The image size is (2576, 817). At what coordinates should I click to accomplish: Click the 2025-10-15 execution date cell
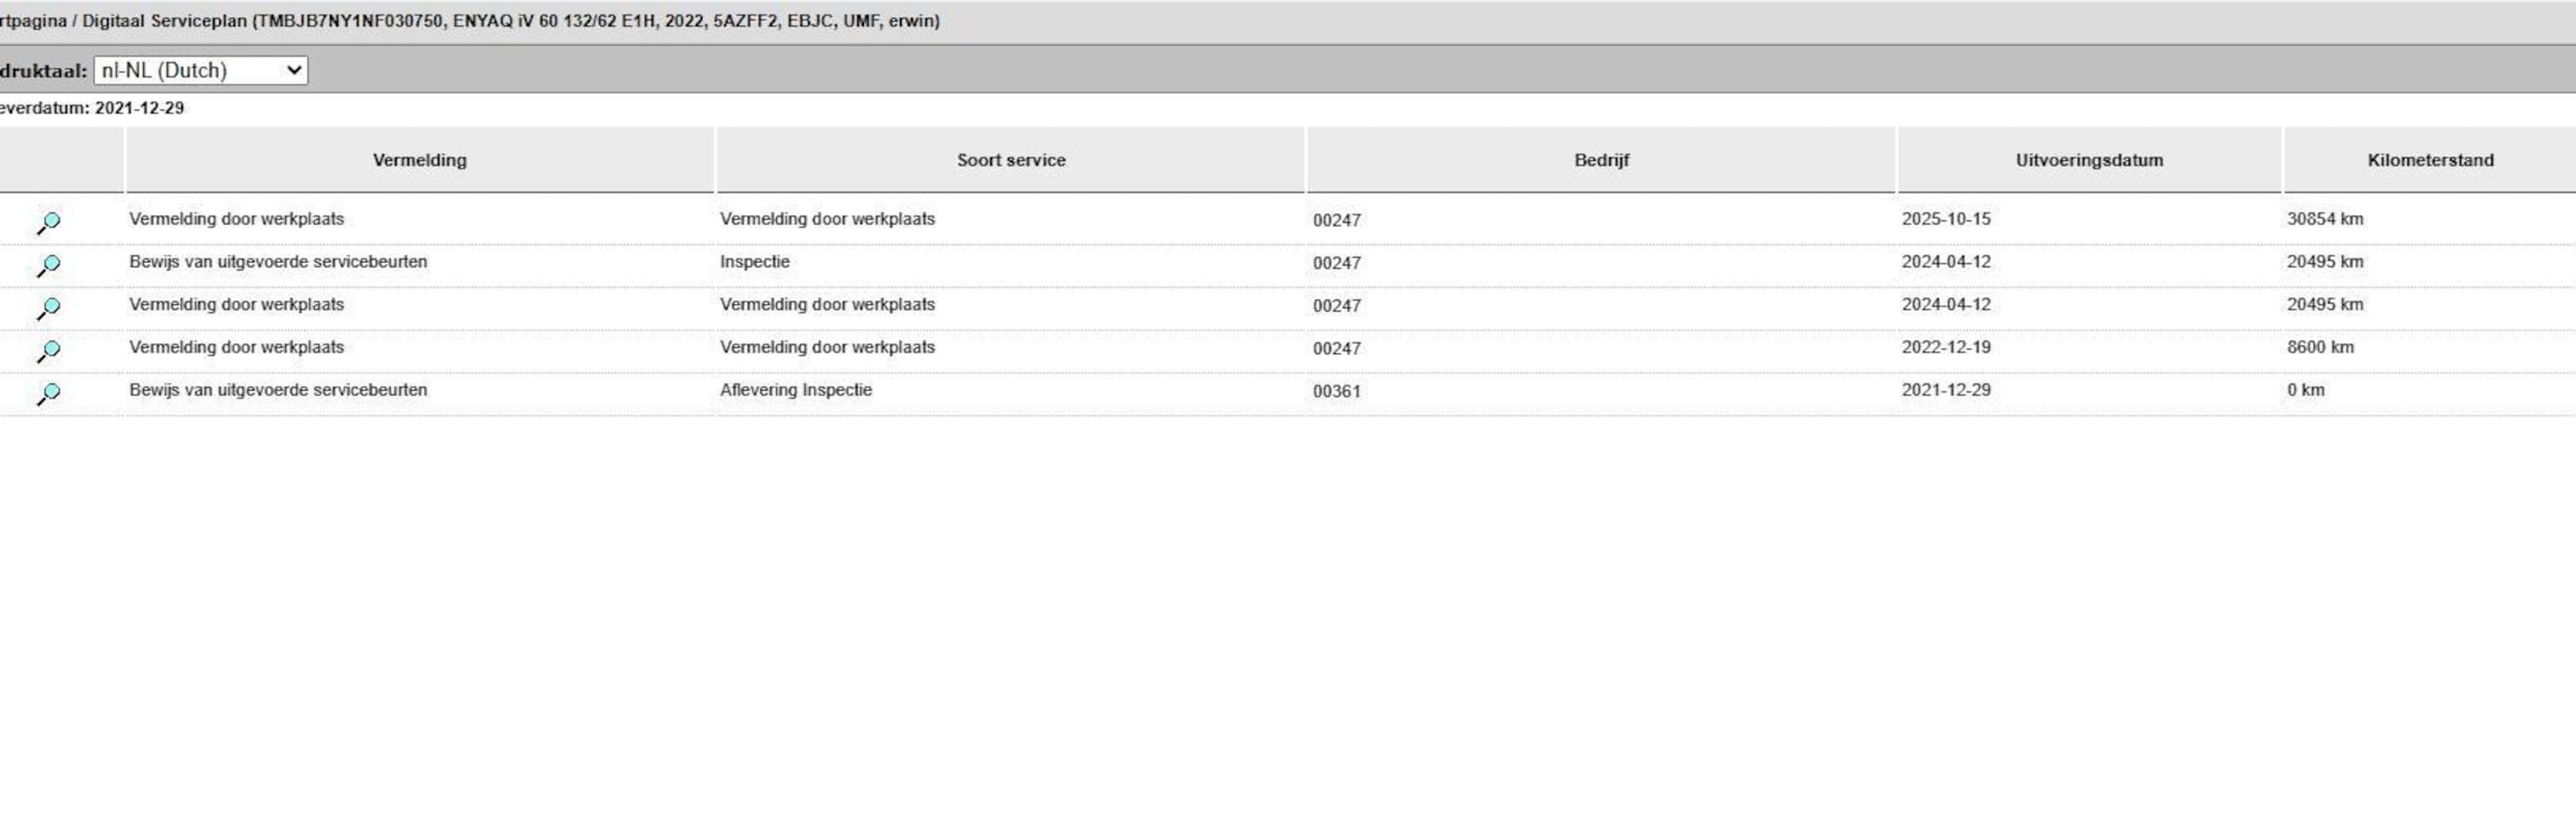[1945, 219]
